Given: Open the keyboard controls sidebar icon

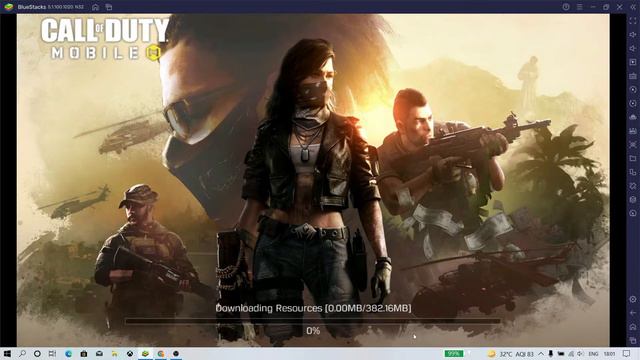Looking at the screenshot, I should tap(633, 76).
